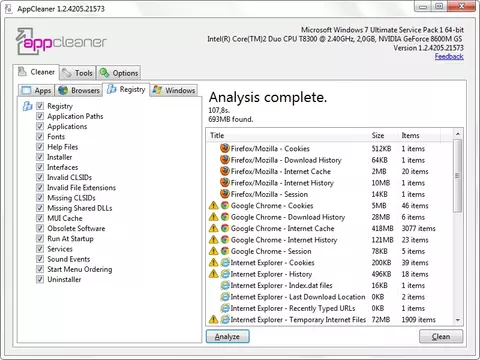Screen dimensions: 480x360
Task: Click scrollbar up arrow in results list
Action: point(458,134)
